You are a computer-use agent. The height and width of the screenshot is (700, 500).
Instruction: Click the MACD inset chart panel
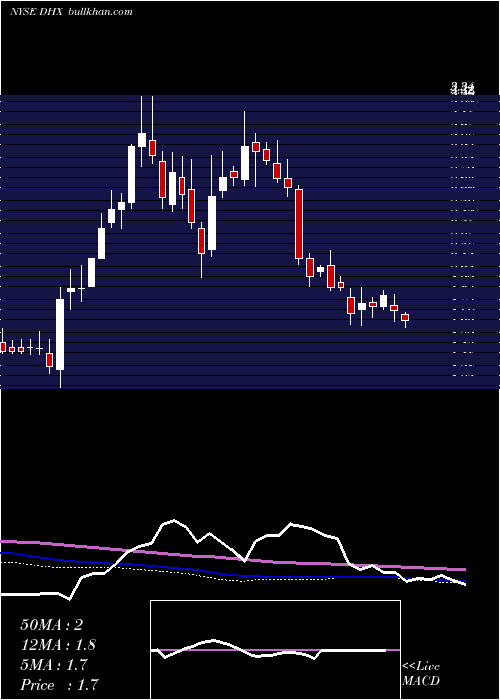[275, 650]
